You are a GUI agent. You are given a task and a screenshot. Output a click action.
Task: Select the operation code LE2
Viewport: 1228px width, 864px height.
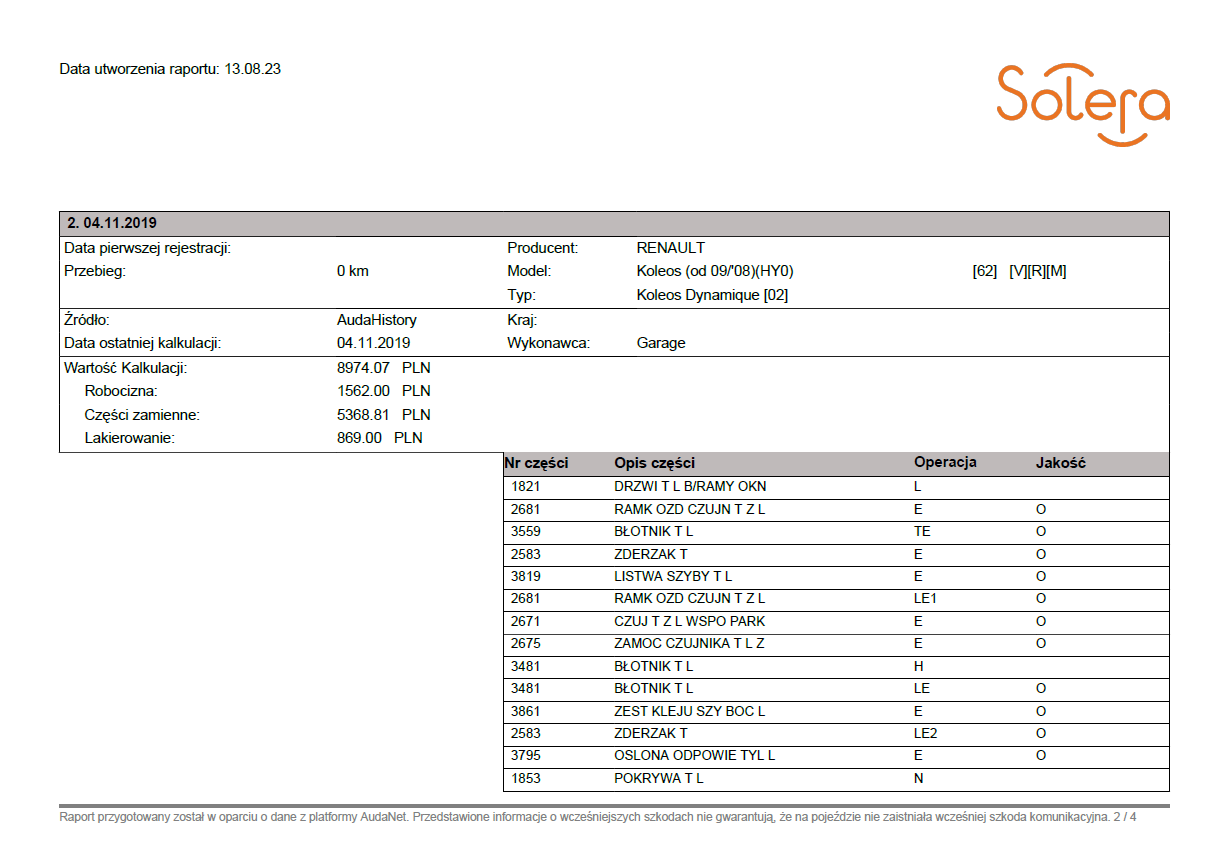pos(927,733)
